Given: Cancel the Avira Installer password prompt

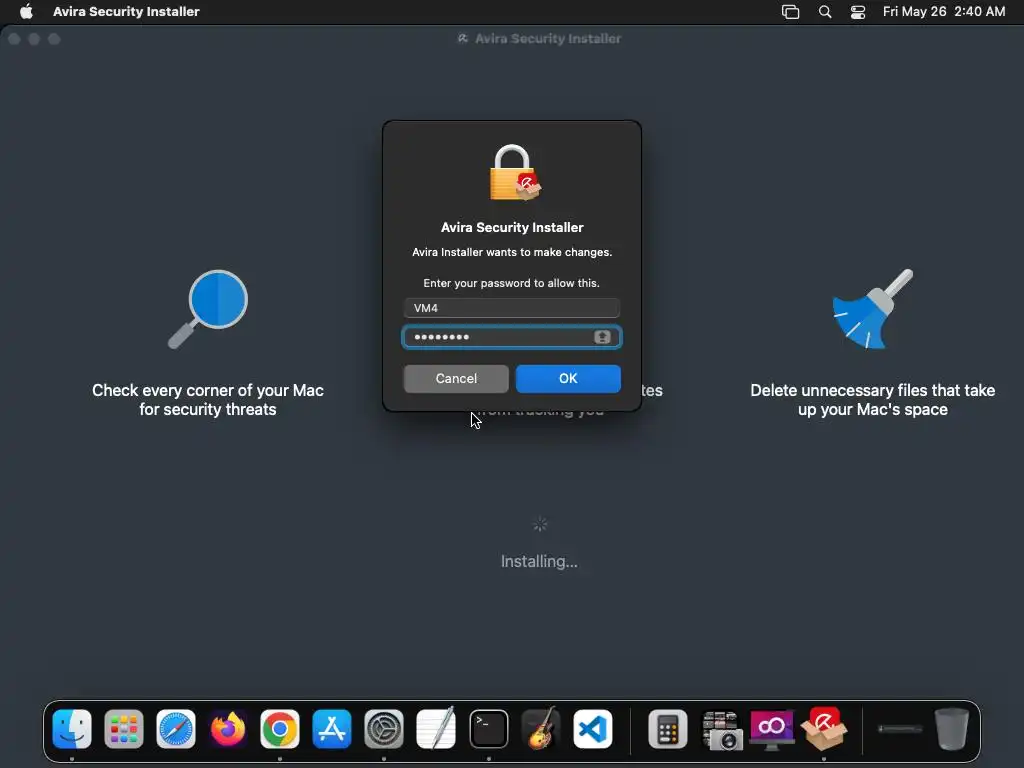Looking at the screenshot, I should point(456,378).
